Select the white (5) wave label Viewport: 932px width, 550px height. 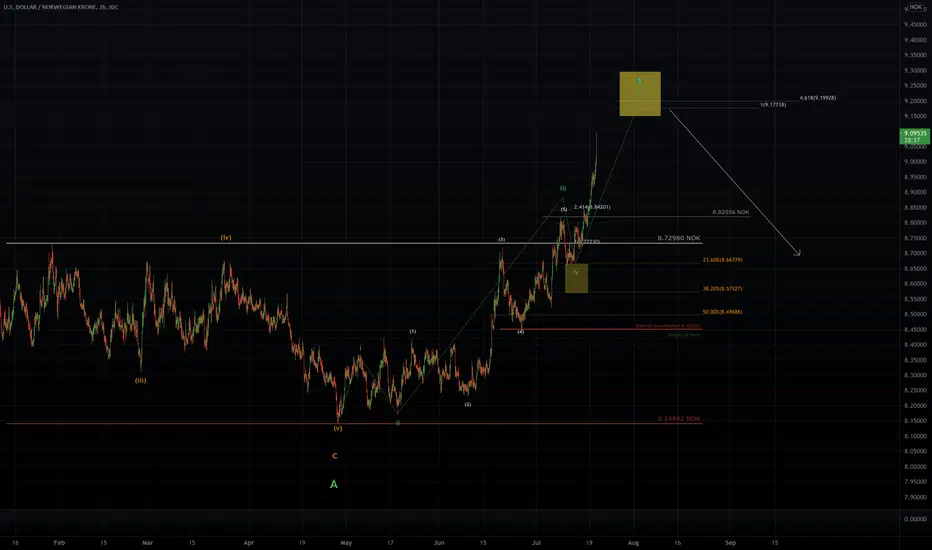point(563,209)
